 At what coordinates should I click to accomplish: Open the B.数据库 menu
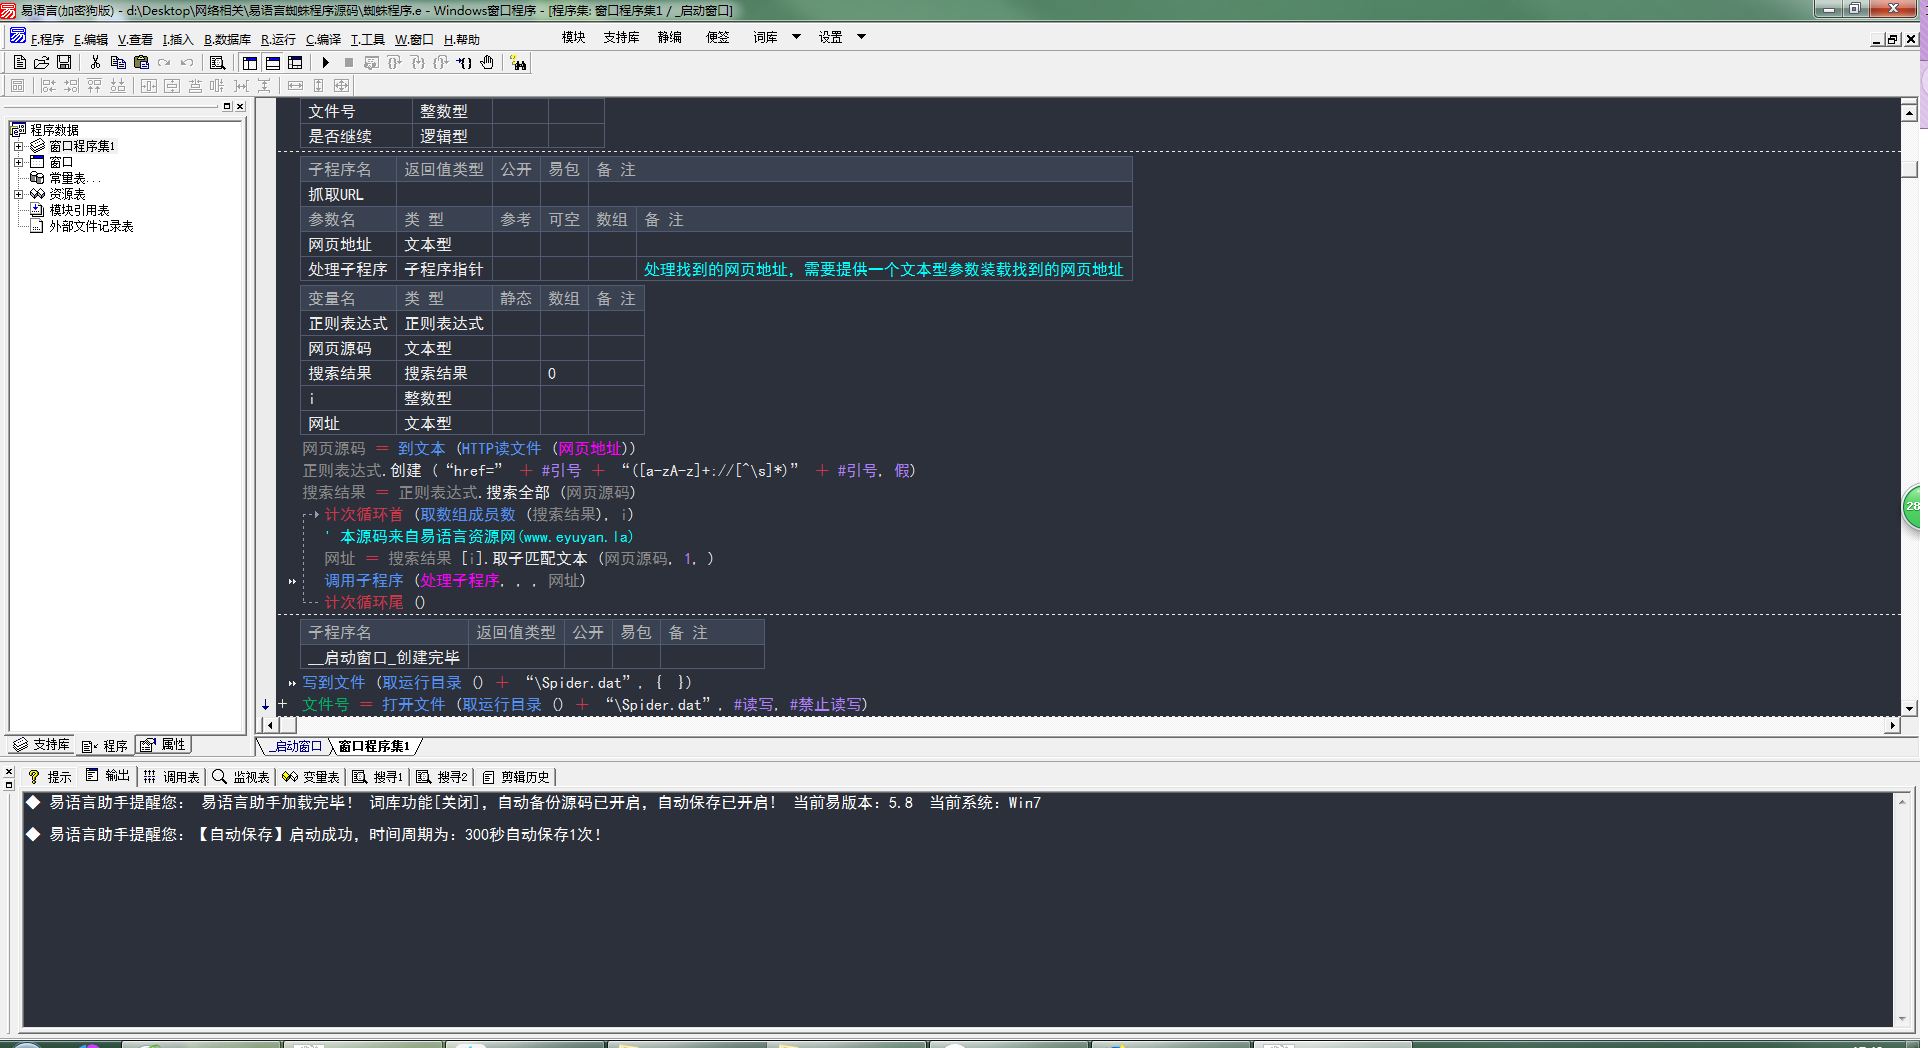227,40
